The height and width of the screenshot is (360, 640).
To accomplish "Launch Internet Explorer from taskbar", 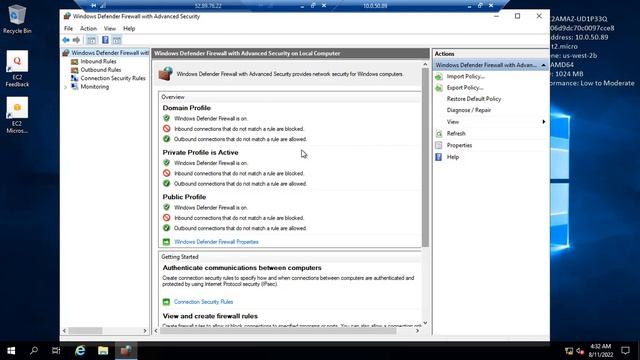I will (80, 351).
